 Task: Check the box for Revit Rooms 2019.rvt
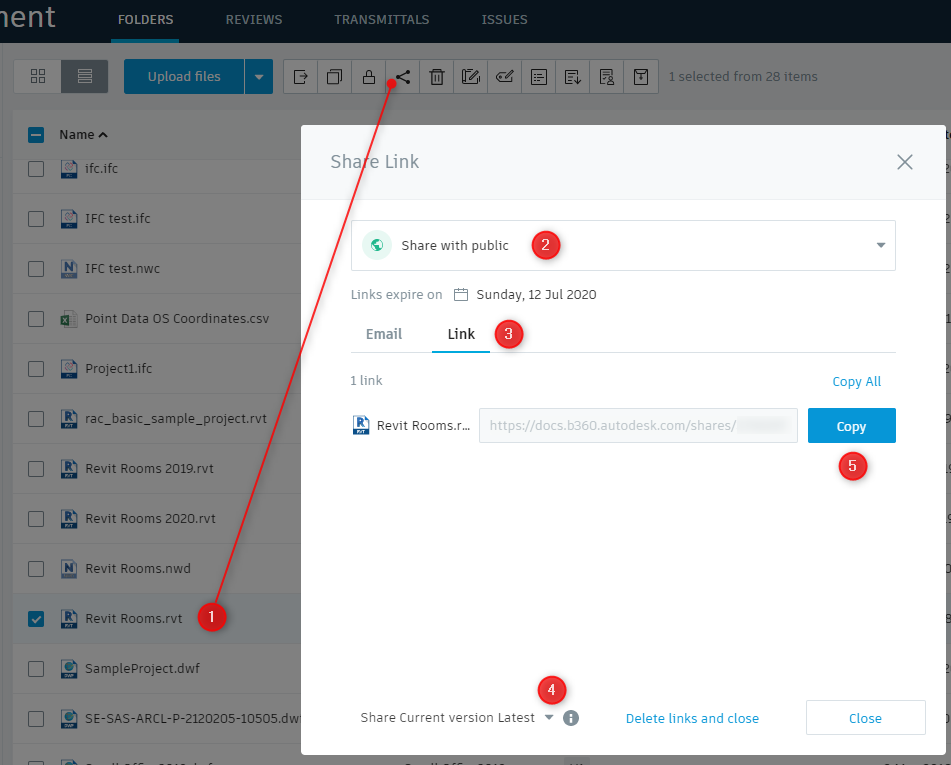(x=36, y=469)
